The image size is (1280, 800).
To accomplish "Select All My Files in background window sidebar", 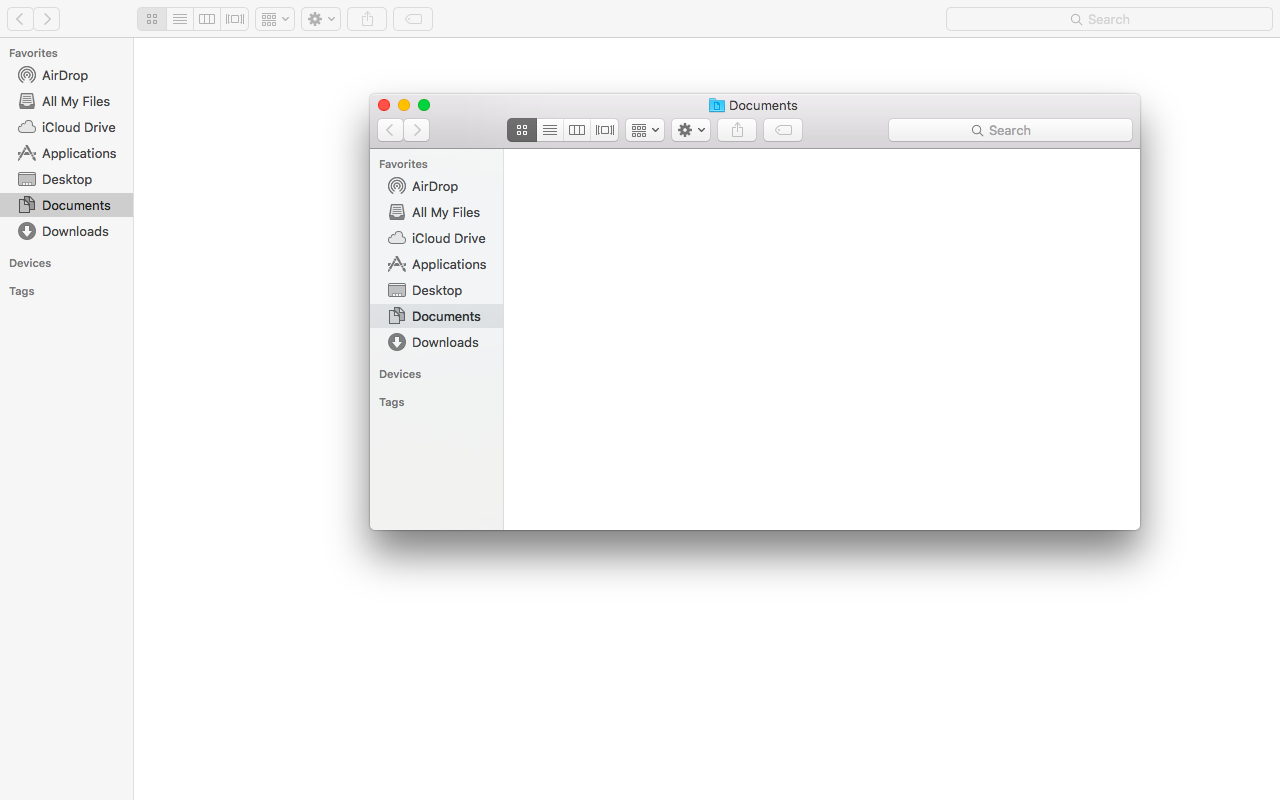I will pyautogui.click(x=66, y=101).
